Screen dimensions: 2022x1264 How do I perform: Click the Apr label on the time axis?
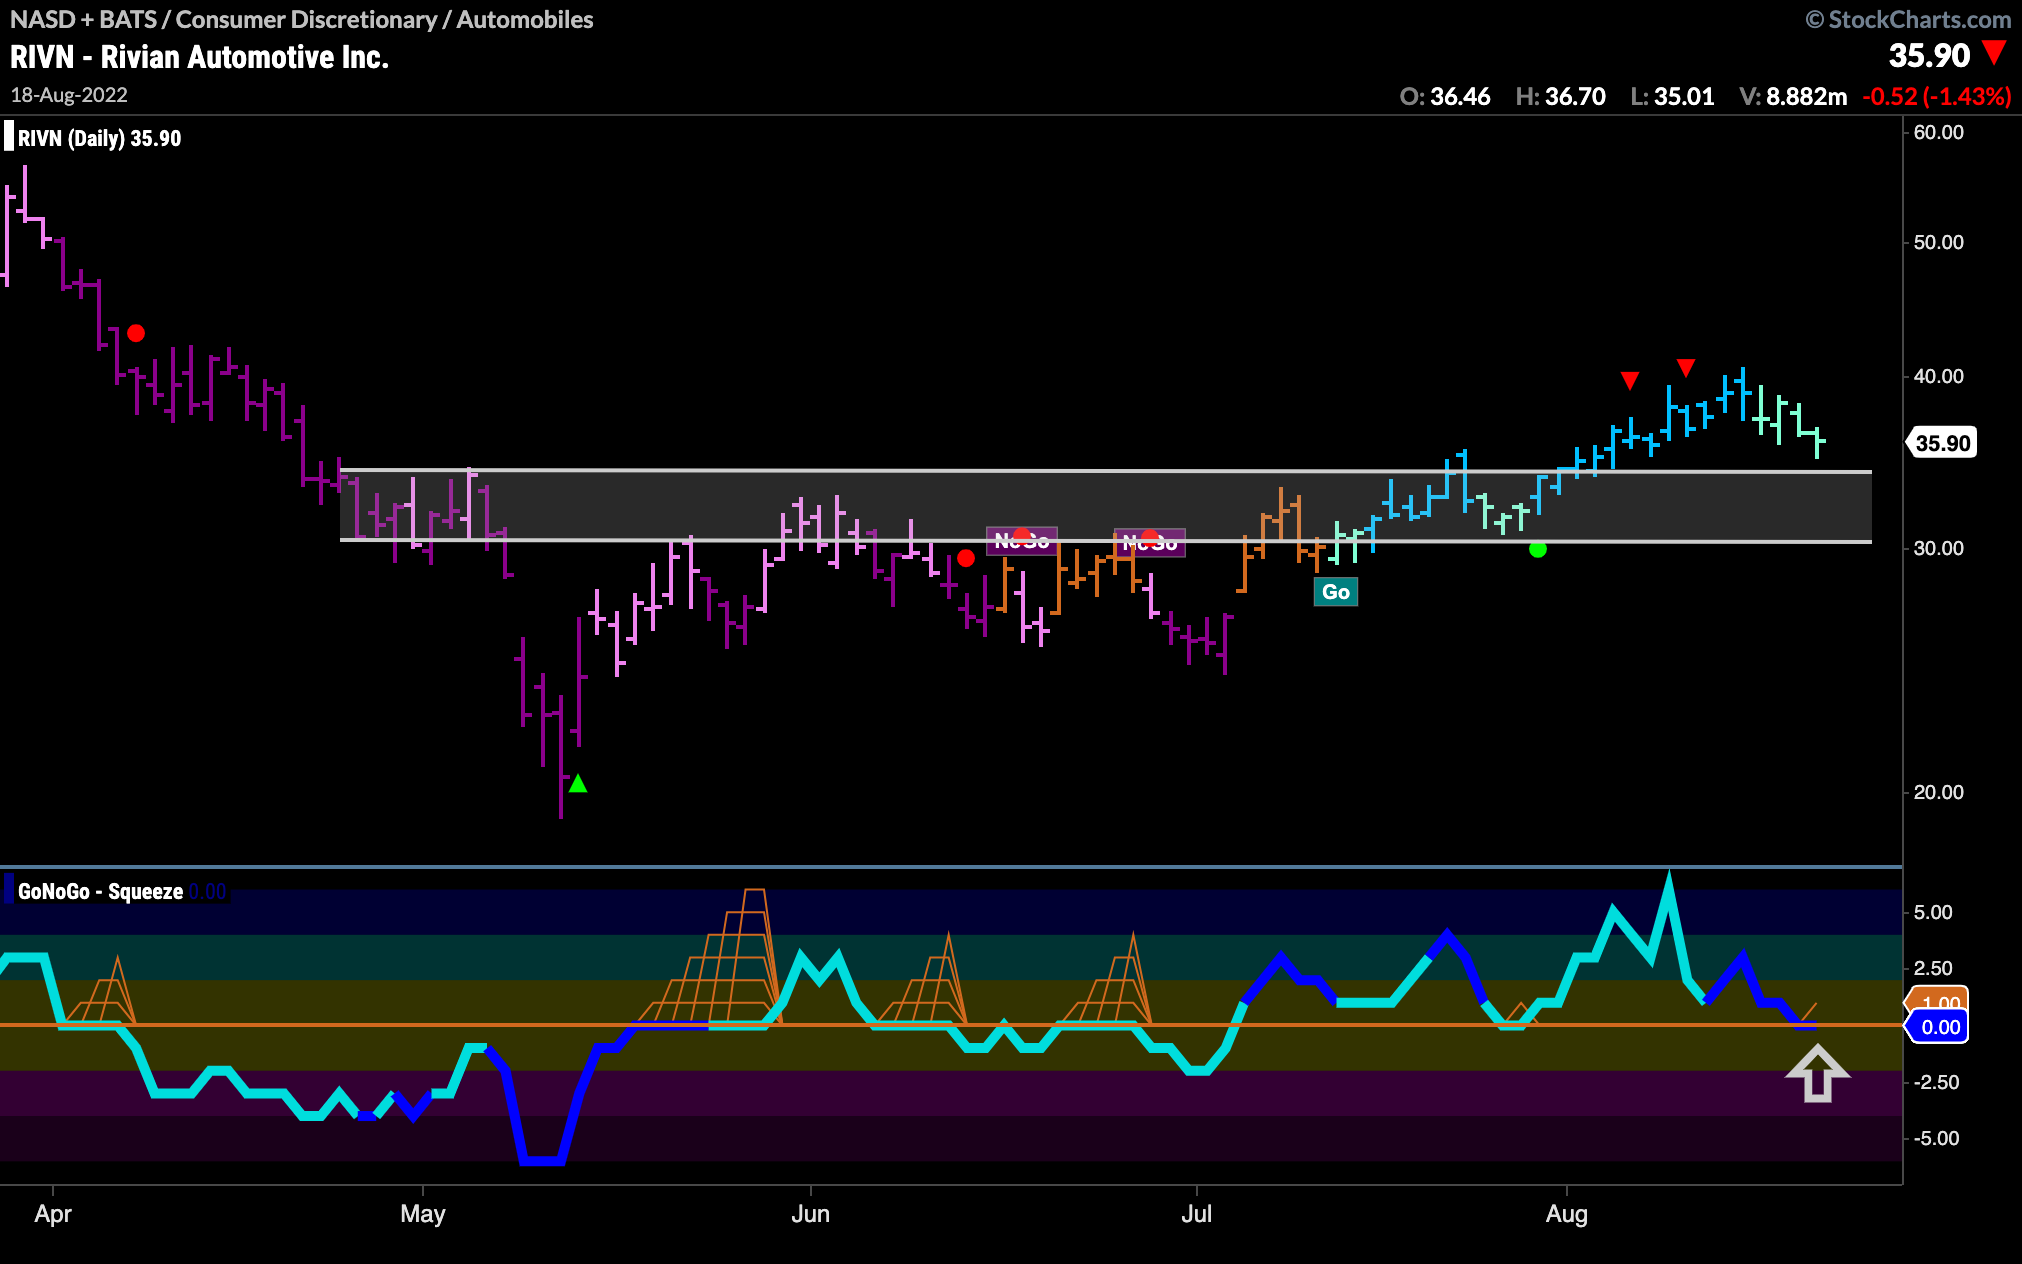(53, 1214)
